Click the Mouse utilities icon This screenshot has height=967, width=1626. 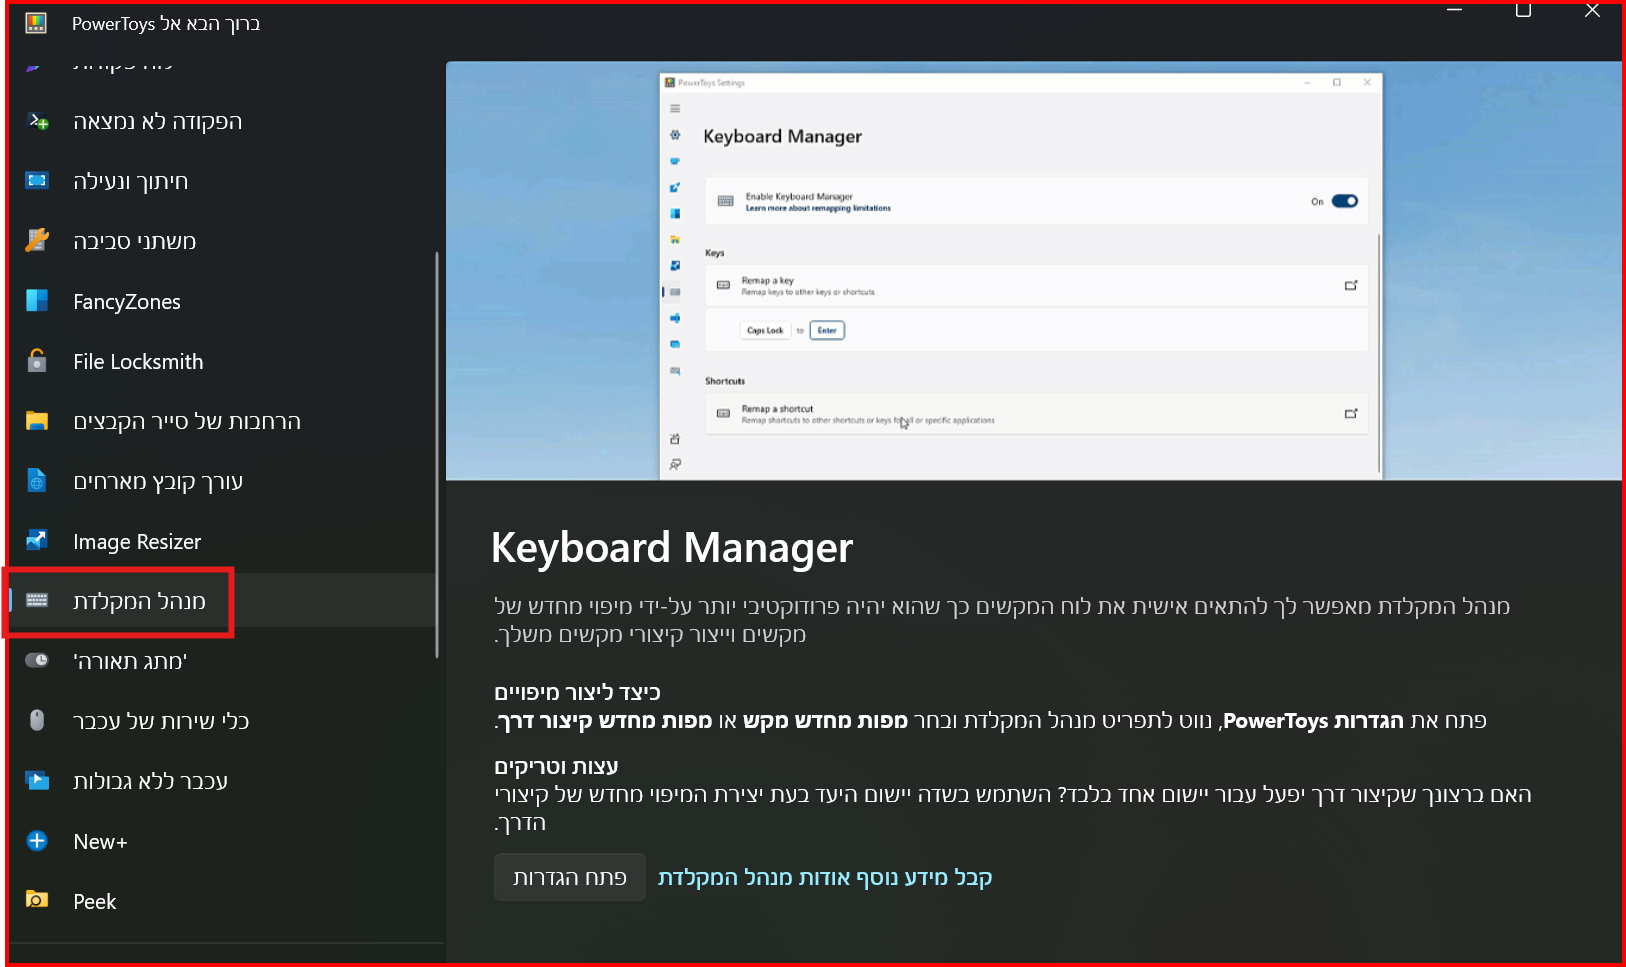tap(37, 721)
